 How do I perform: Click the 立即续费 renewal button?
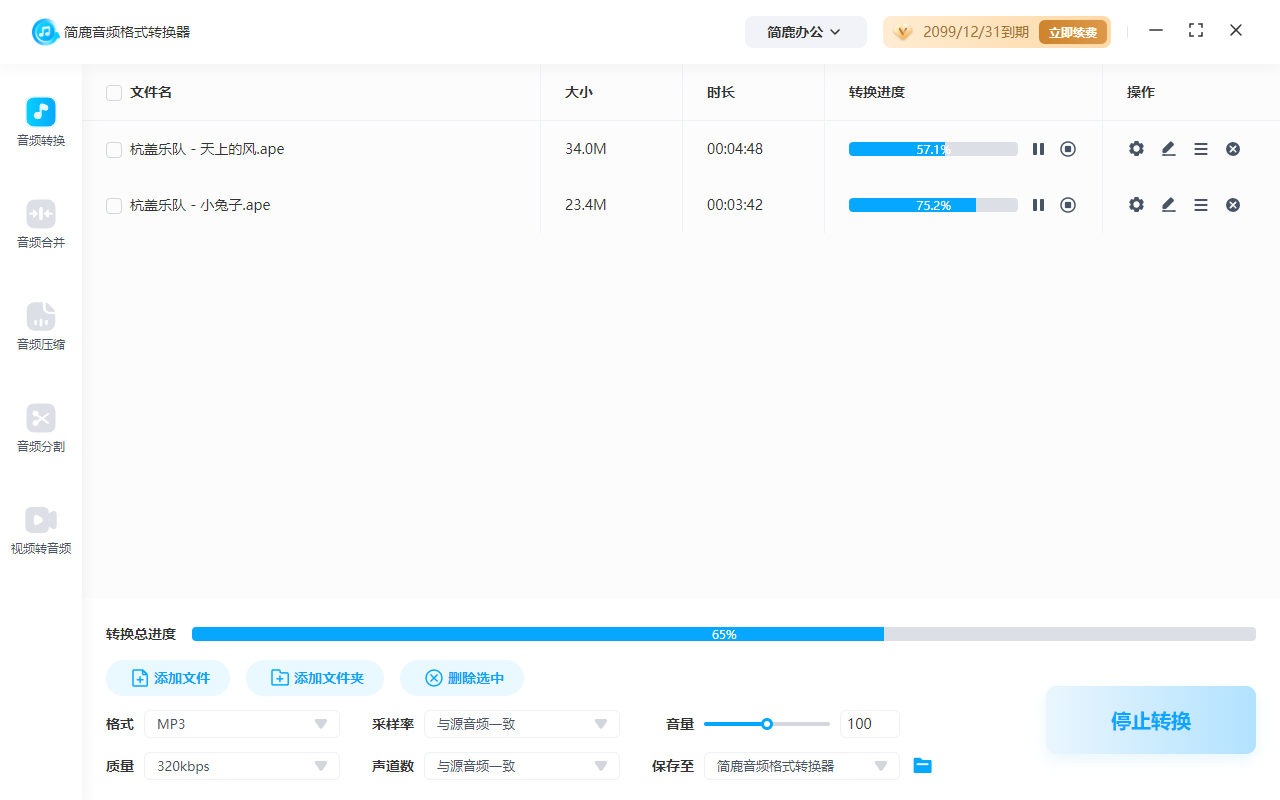[1072, 31]
